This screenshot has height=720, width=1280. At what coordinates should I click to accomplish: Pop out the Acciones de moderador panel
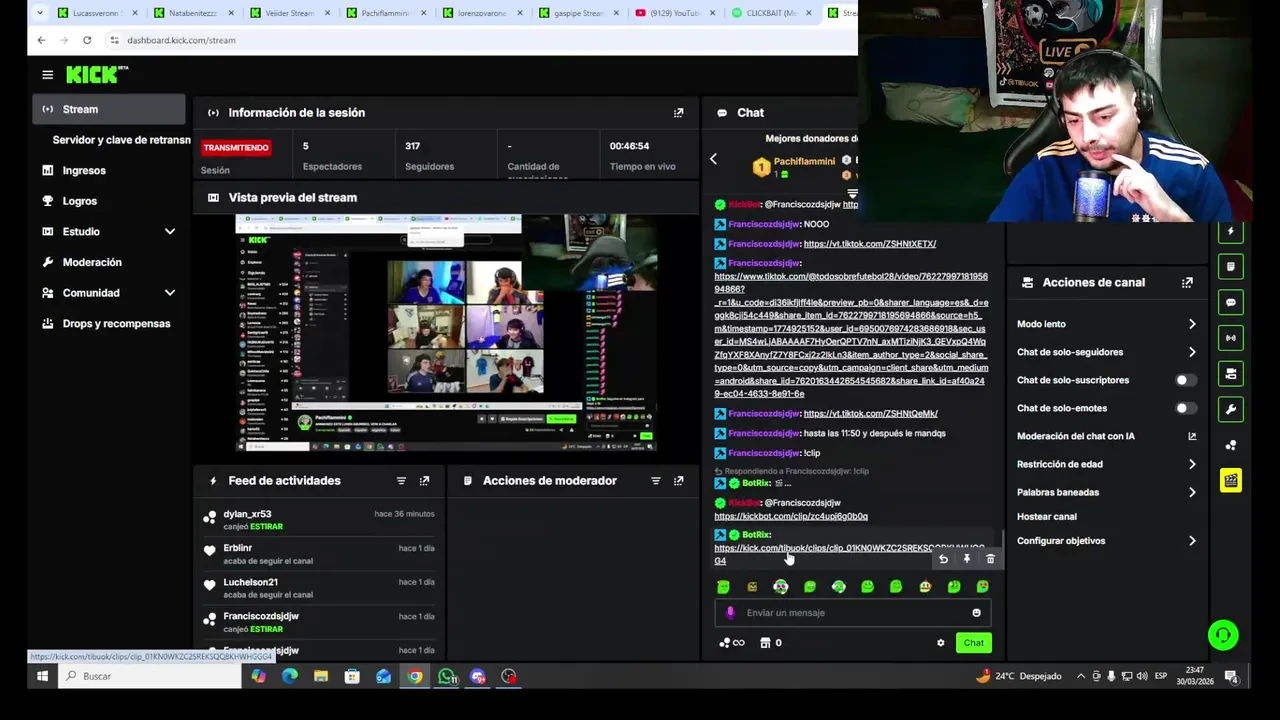click(678, 481)
